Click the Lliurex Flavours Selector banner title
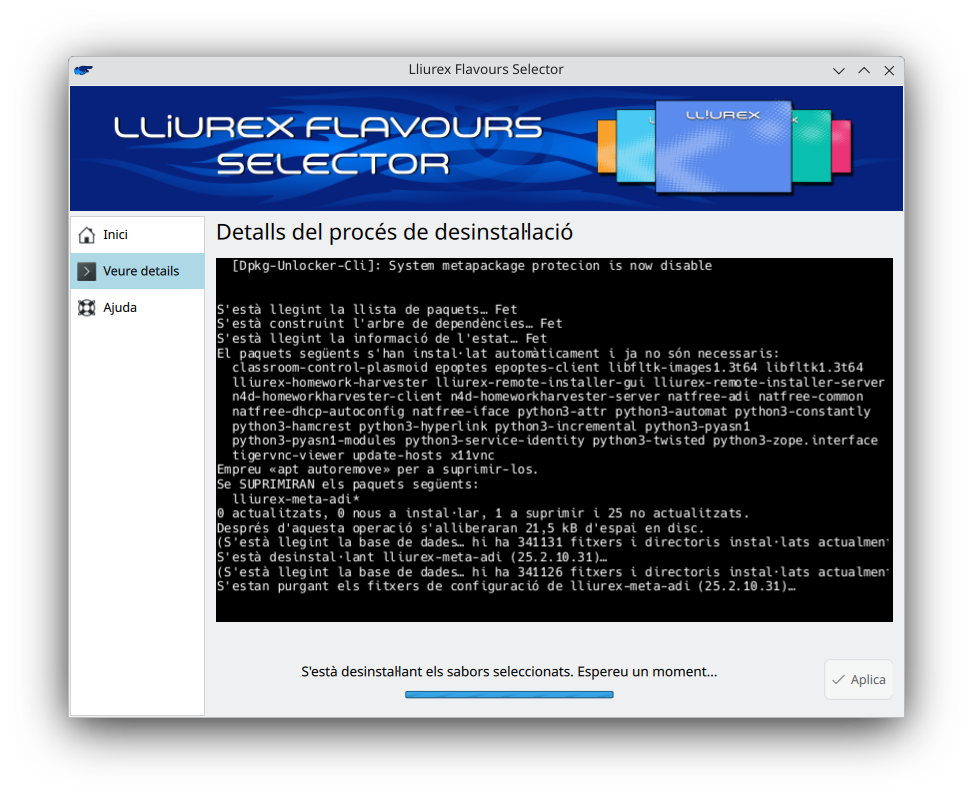Image resolution: width=973 pixels, height=799 pixels. 328,145
